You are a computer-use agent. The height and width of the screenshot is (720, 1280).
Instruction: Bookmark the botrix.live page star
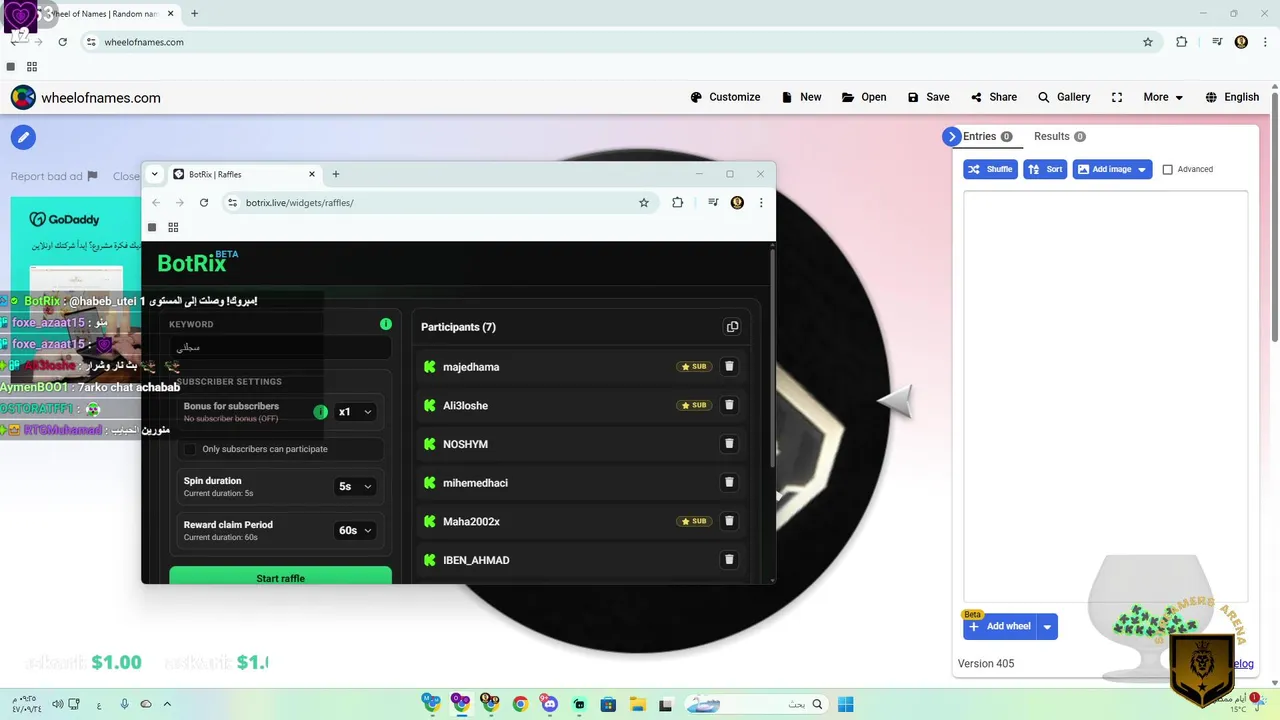[x=644, y=202]
